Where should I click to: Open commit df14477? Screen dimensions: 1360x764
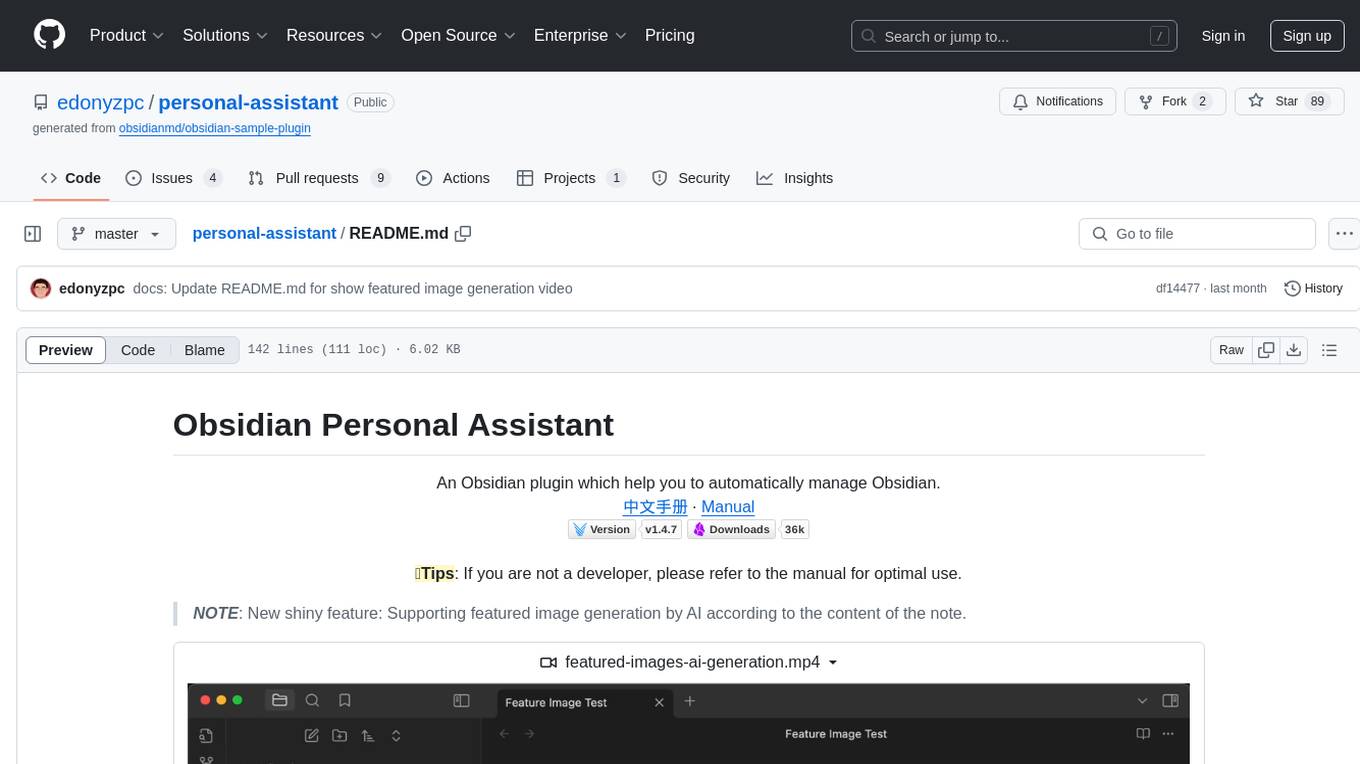(x=1178, y=288)
